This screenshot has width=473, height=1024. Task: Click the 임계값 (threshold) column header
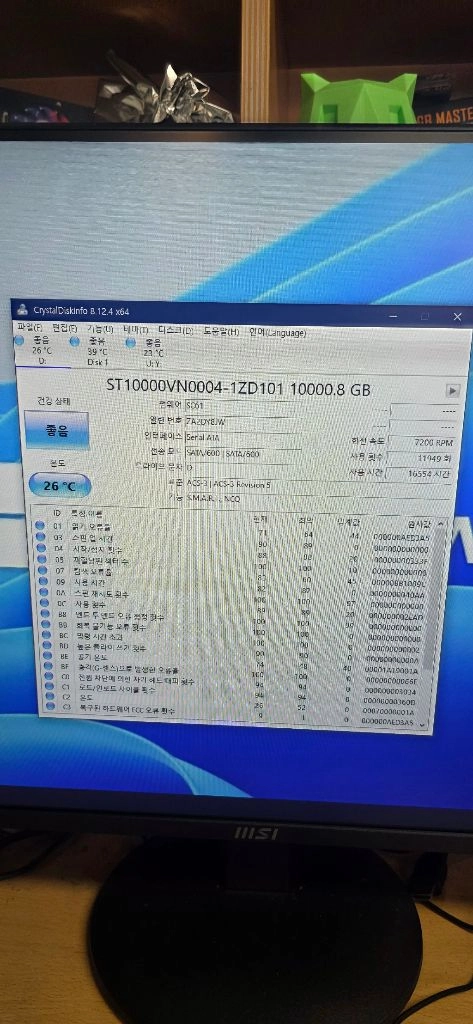pos(347,522)
